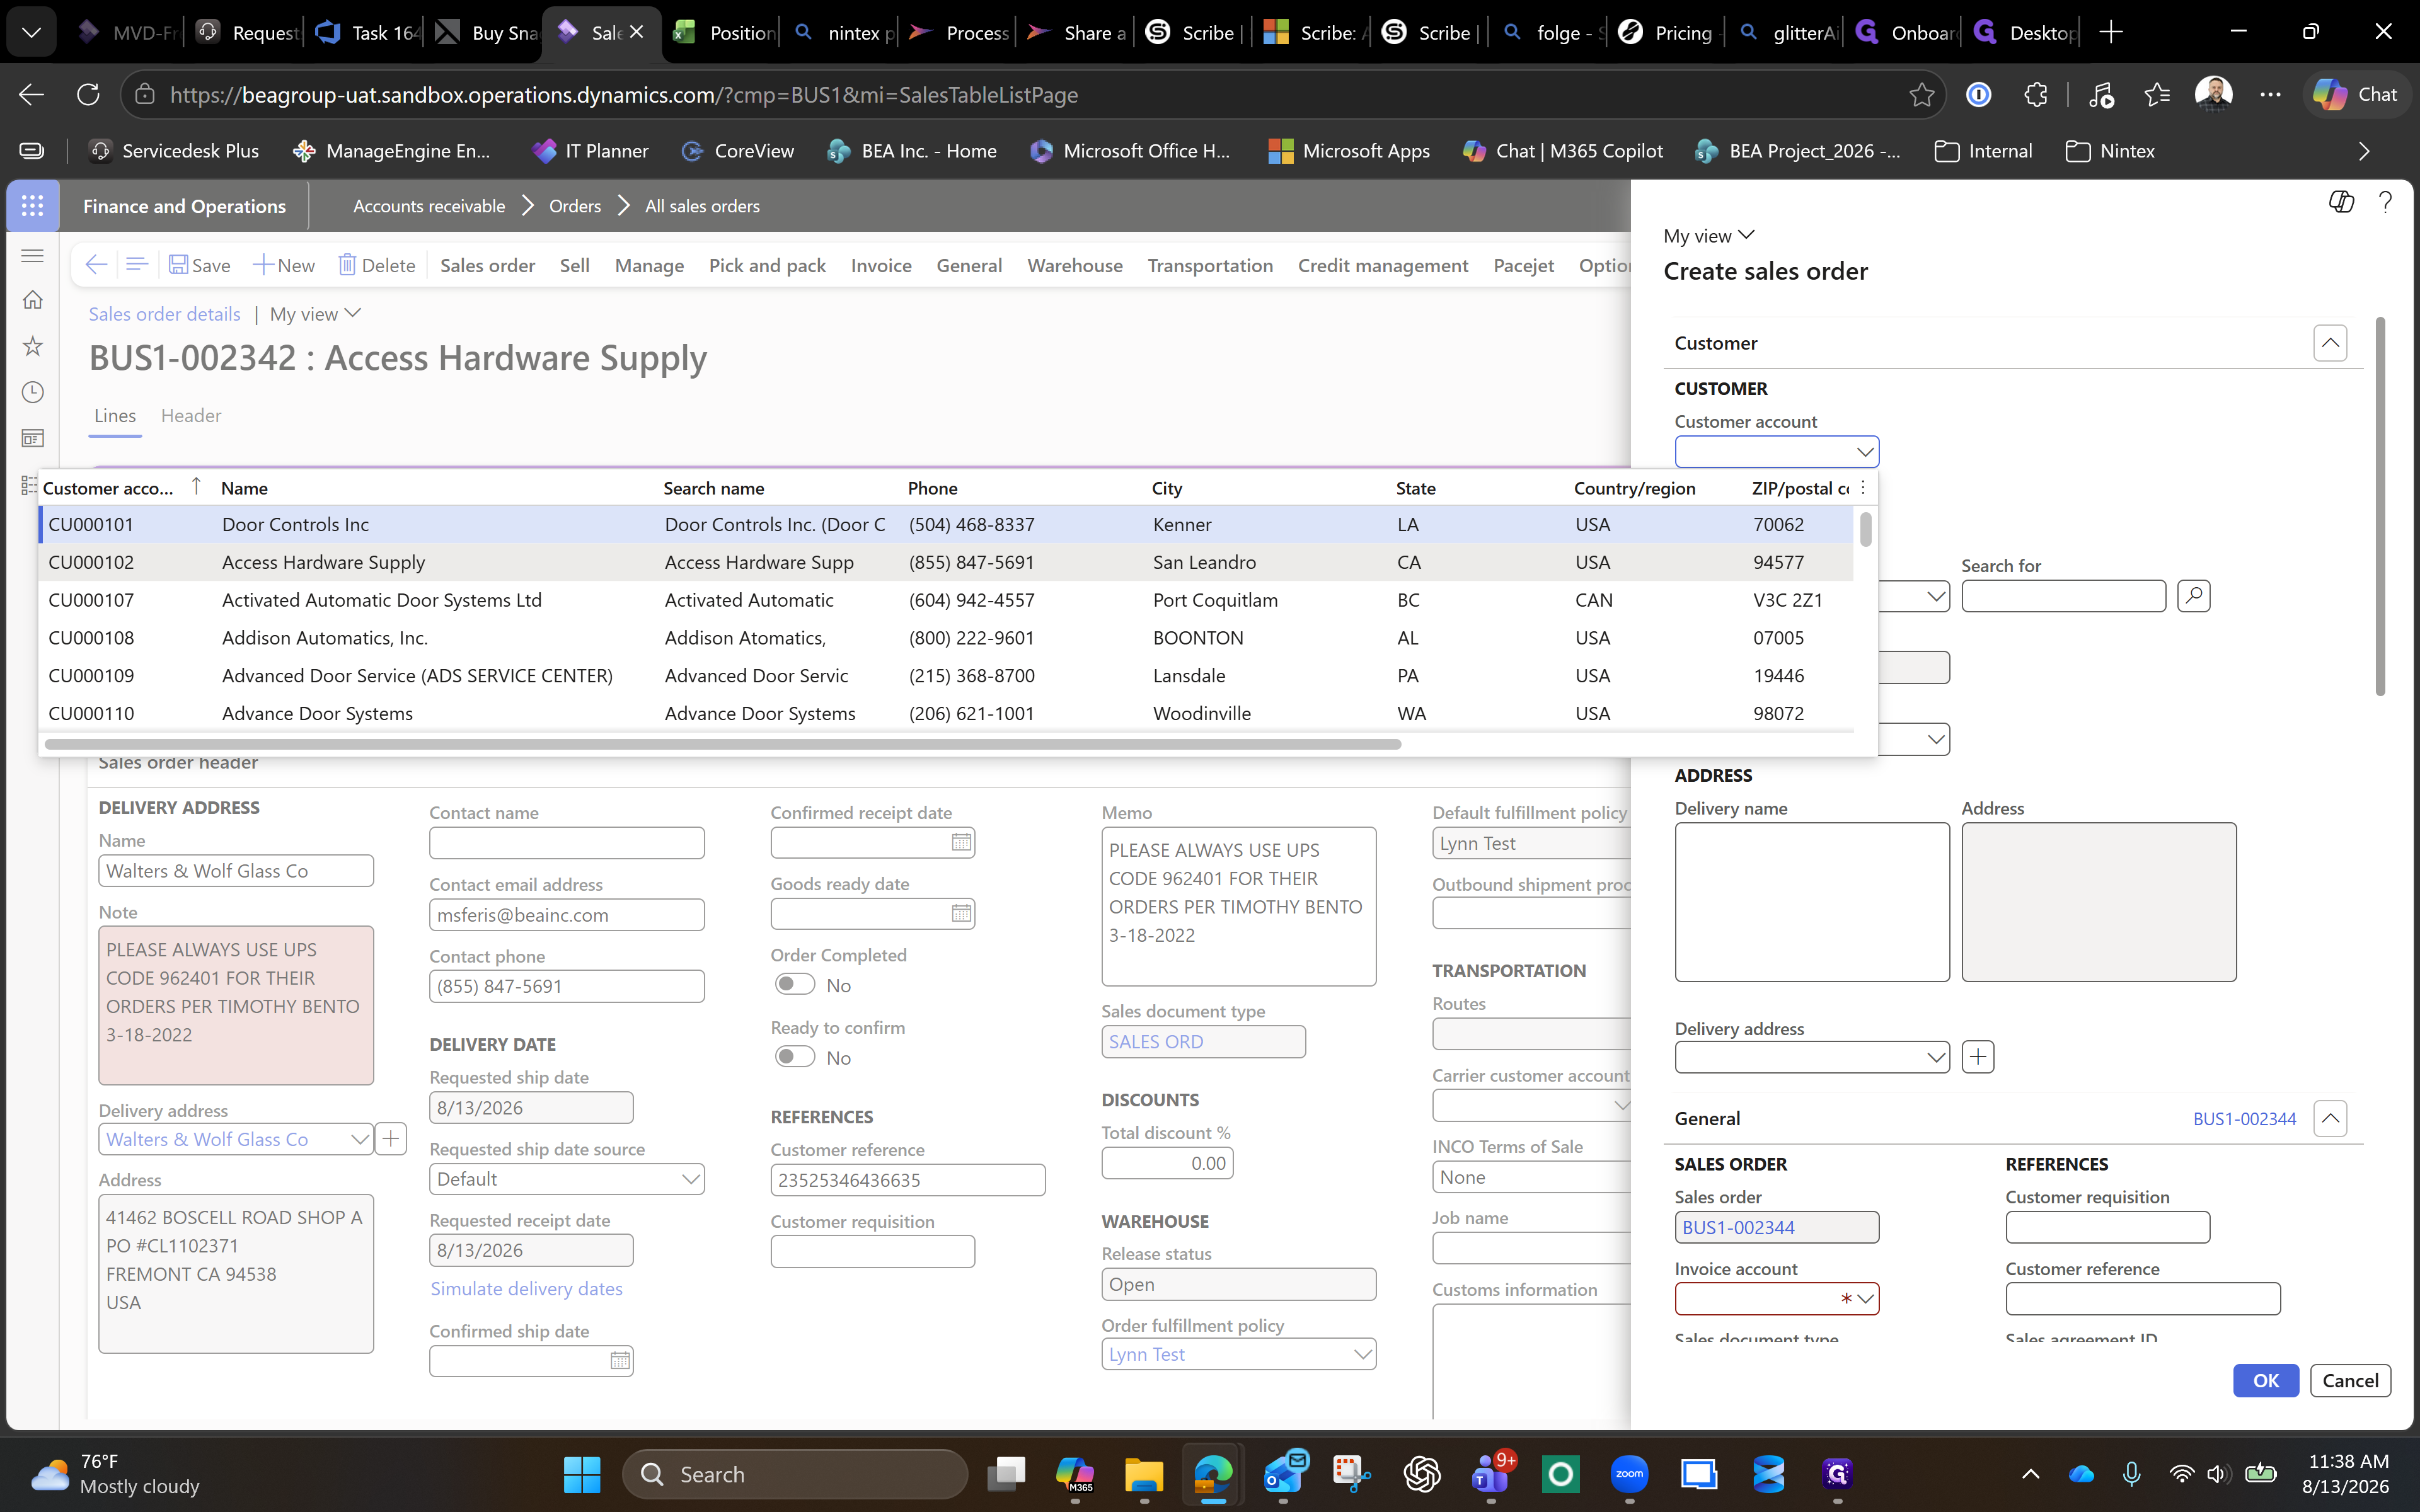The height and width of the screenshot is (1512, 2420).
Task: Click vertical scrollbar of customer lookup grid
Action: [1865, 529]
